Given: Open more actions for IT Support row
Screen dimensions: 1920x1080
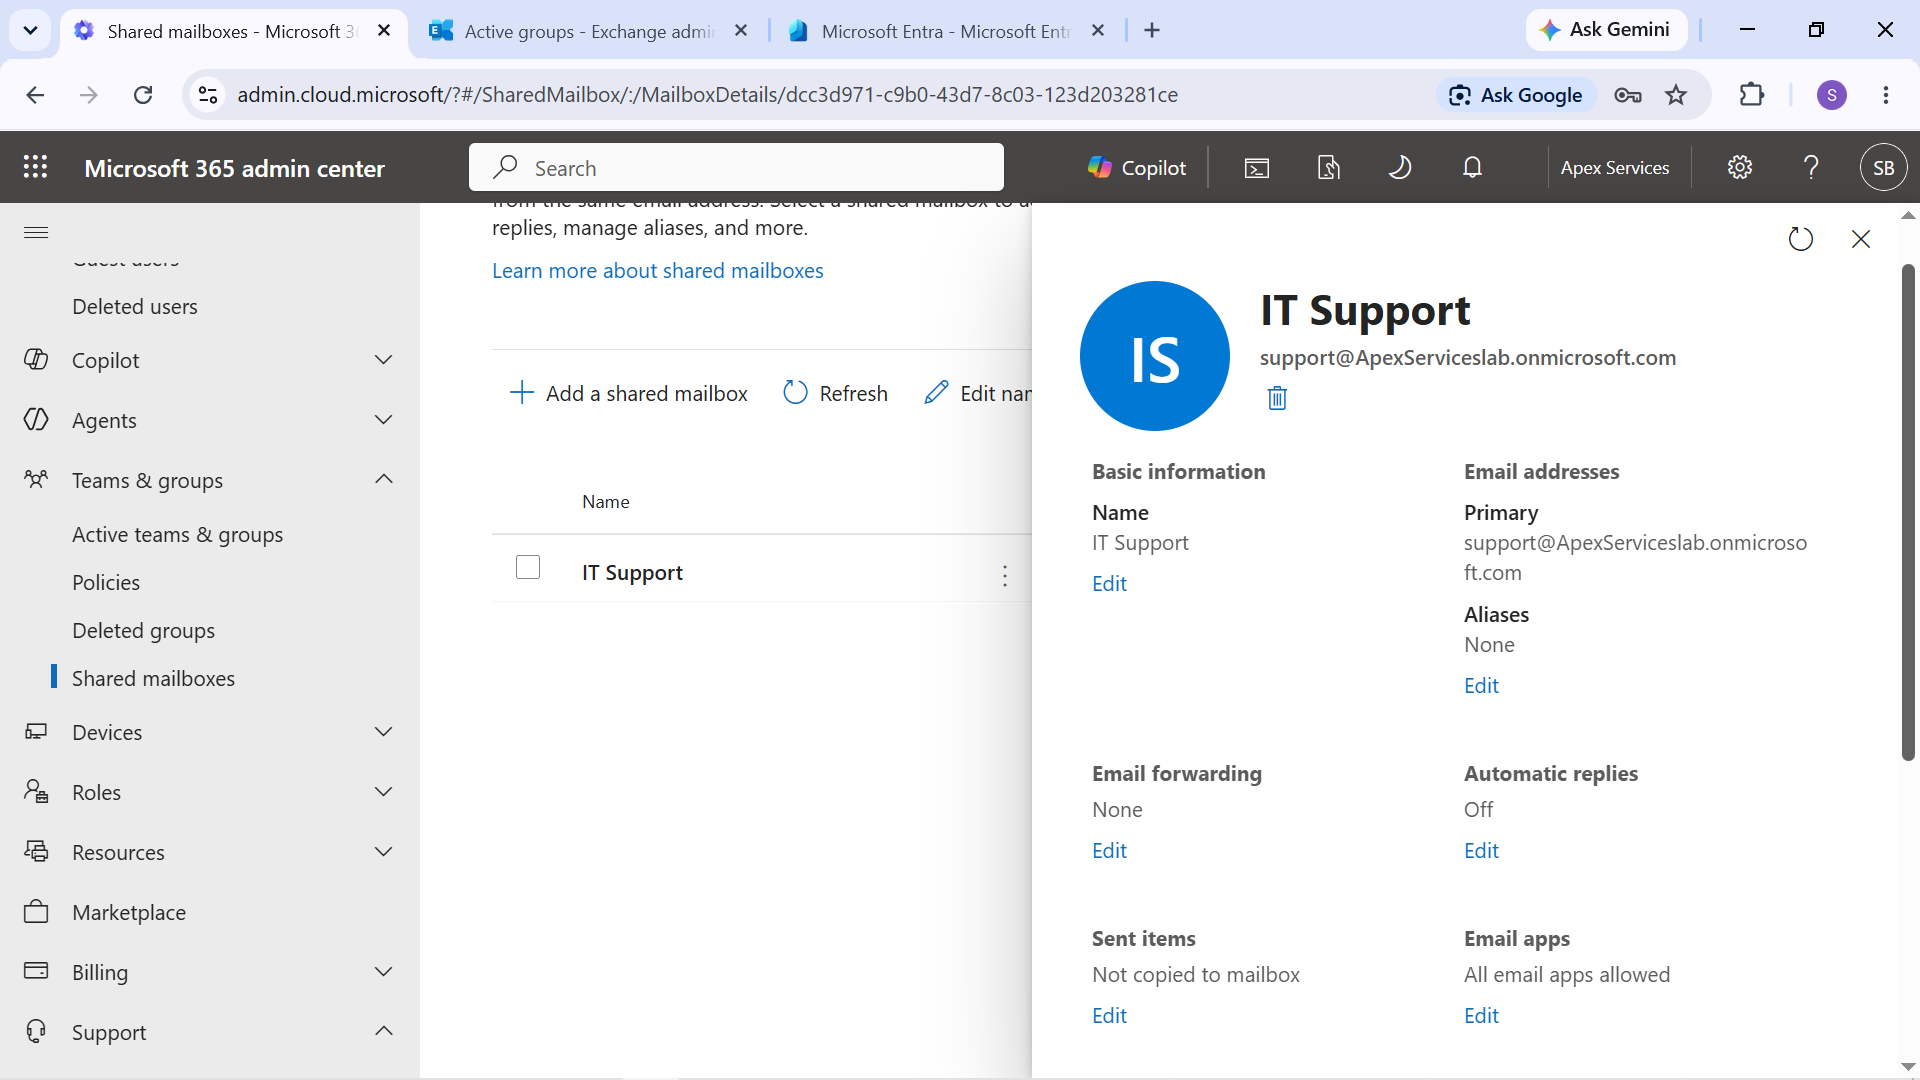Looking at the screenshot, I should click(1005, 575).
